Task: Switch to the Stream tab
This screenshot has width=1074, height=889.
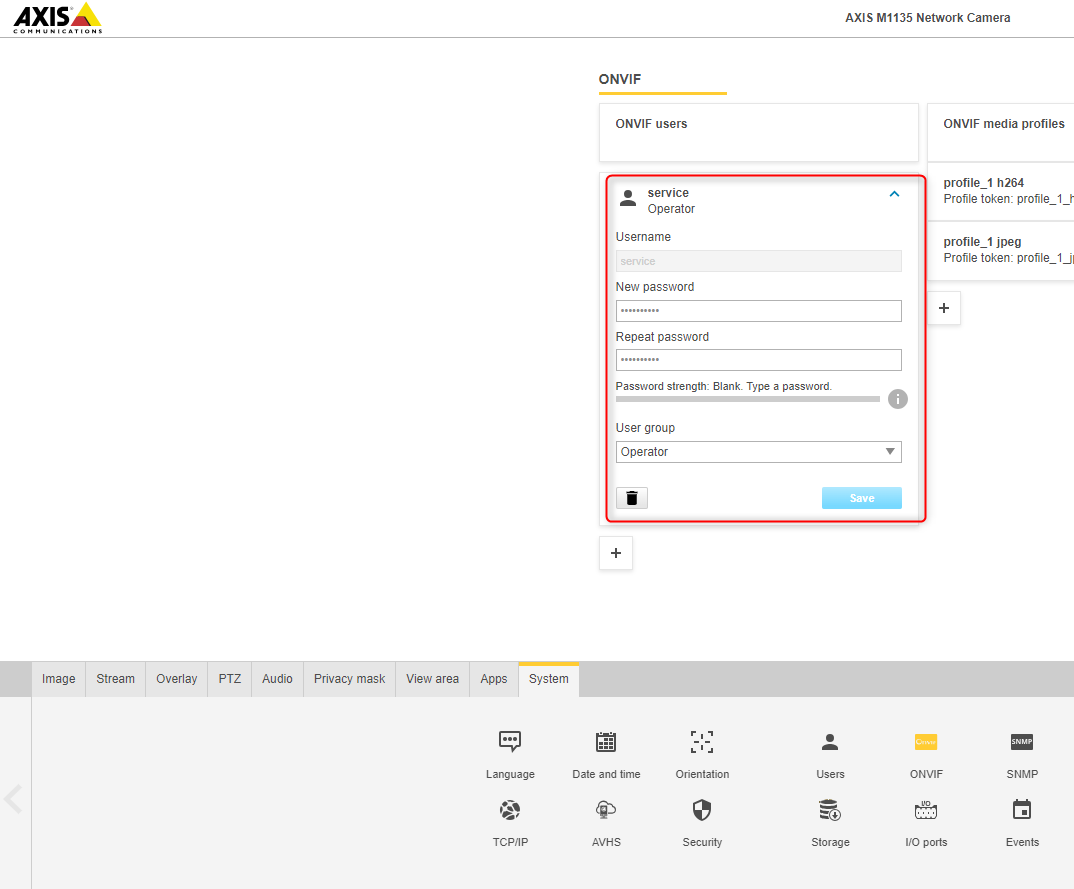Action: (x=115, y=679)
